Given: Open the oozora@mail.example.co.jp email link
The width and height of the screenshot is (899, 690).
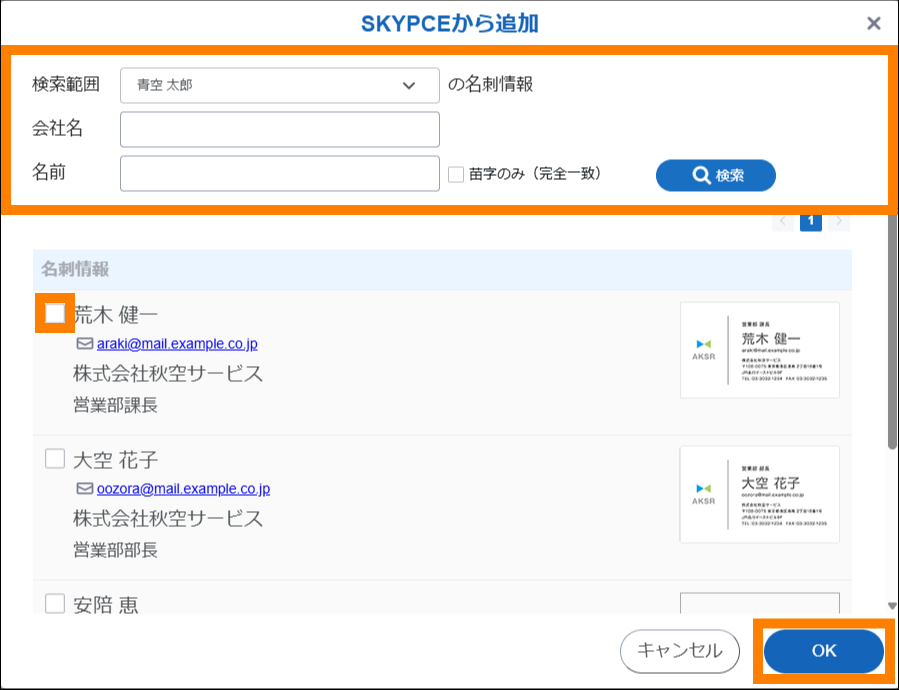Looking at the screenshot, I should point(183,489).
